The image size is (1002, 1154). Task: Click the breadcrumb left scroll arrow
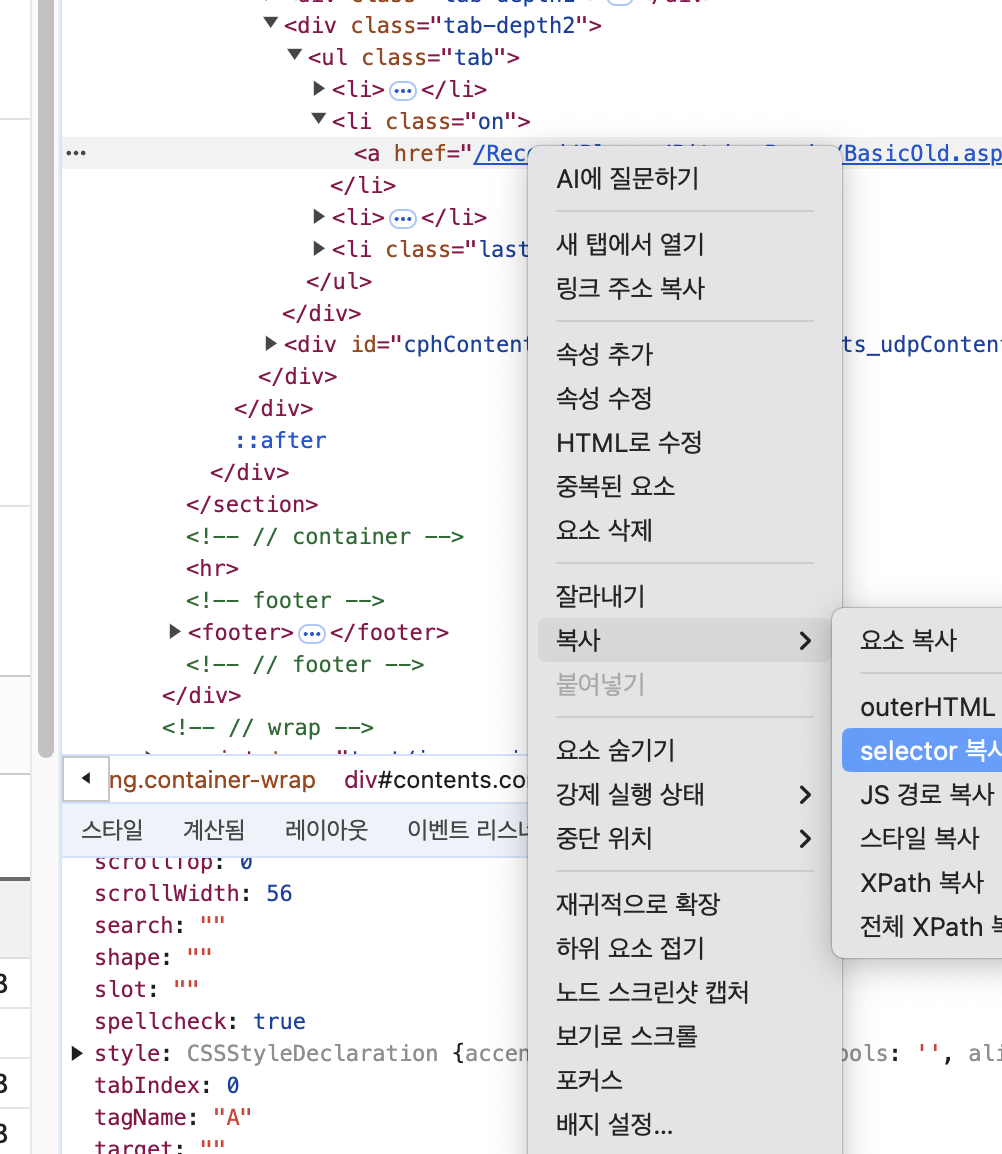click(x=86, y=779)
